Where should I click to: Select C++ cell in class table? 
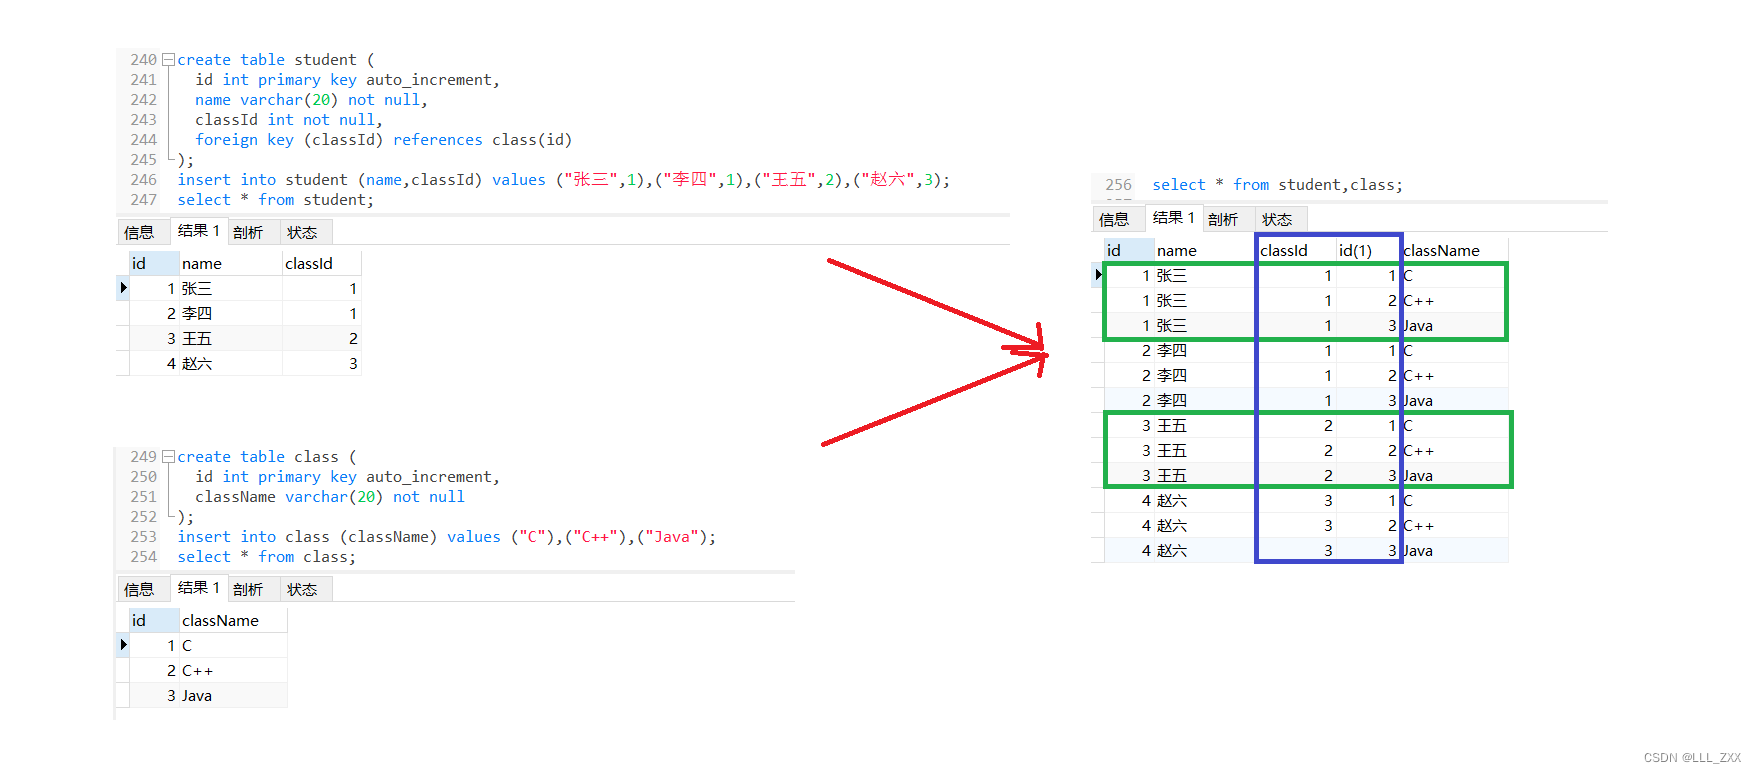pyautogui.click(x=233, y=670)
